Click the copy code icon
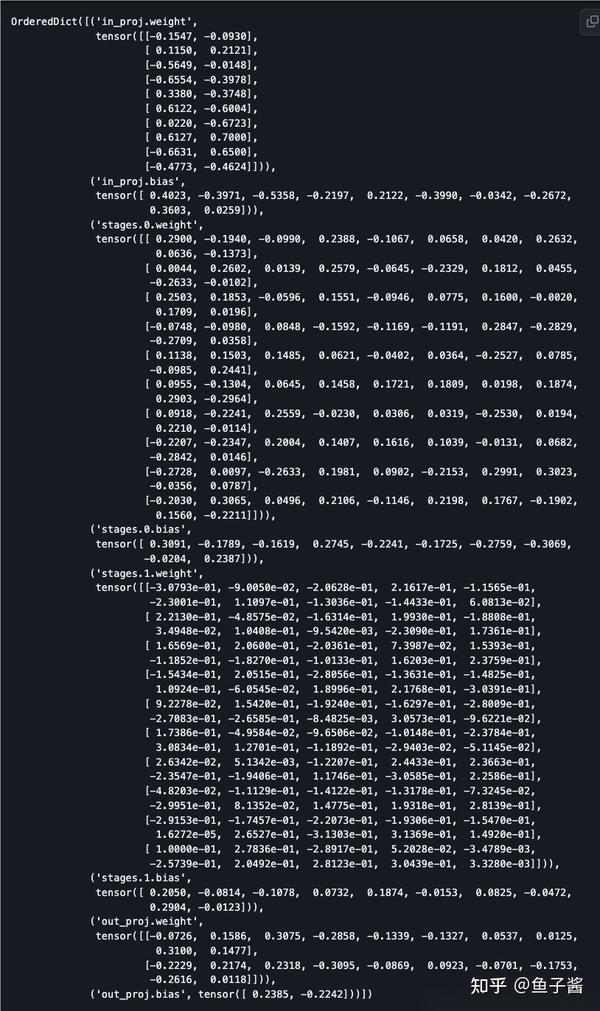 588,22
